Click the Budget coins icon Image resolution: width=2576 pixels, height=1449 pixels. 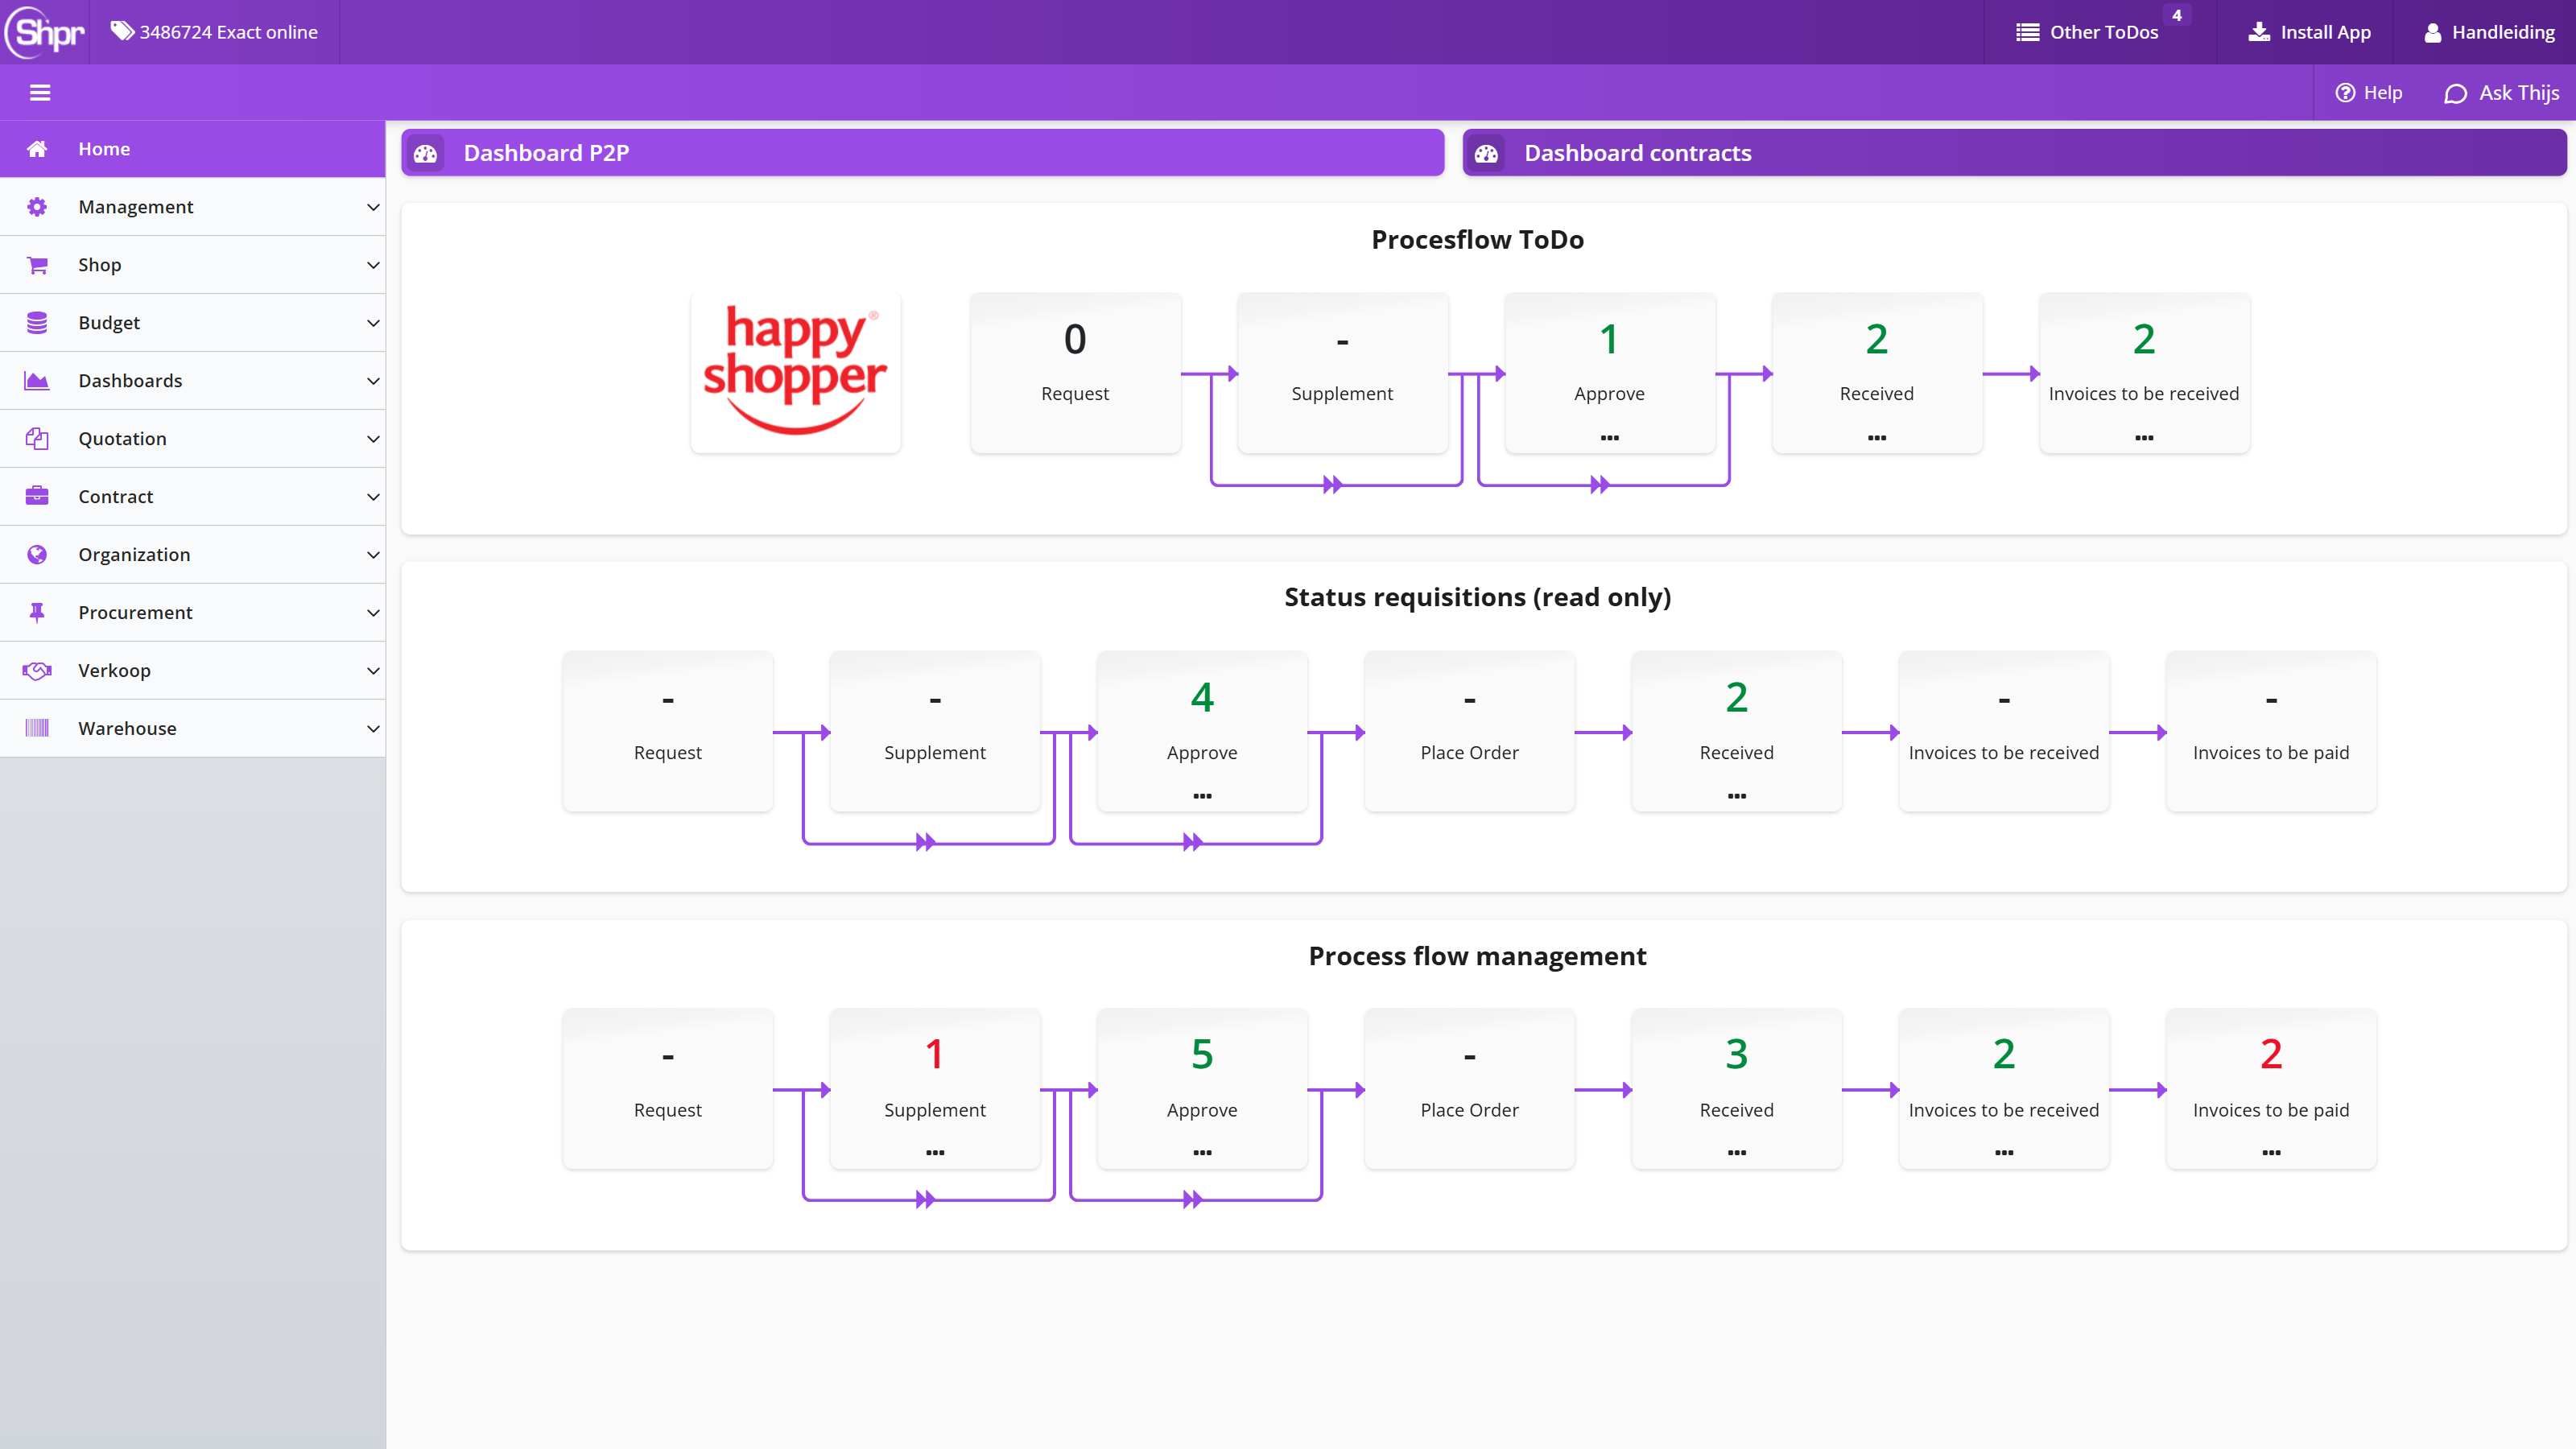point(37,323)
